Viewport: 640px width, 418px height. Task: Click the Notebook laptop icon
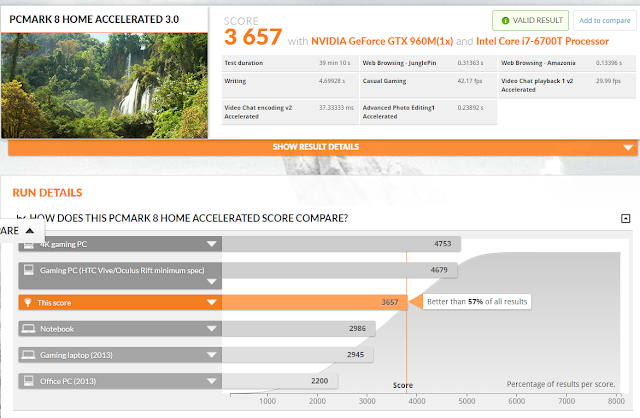28,329
